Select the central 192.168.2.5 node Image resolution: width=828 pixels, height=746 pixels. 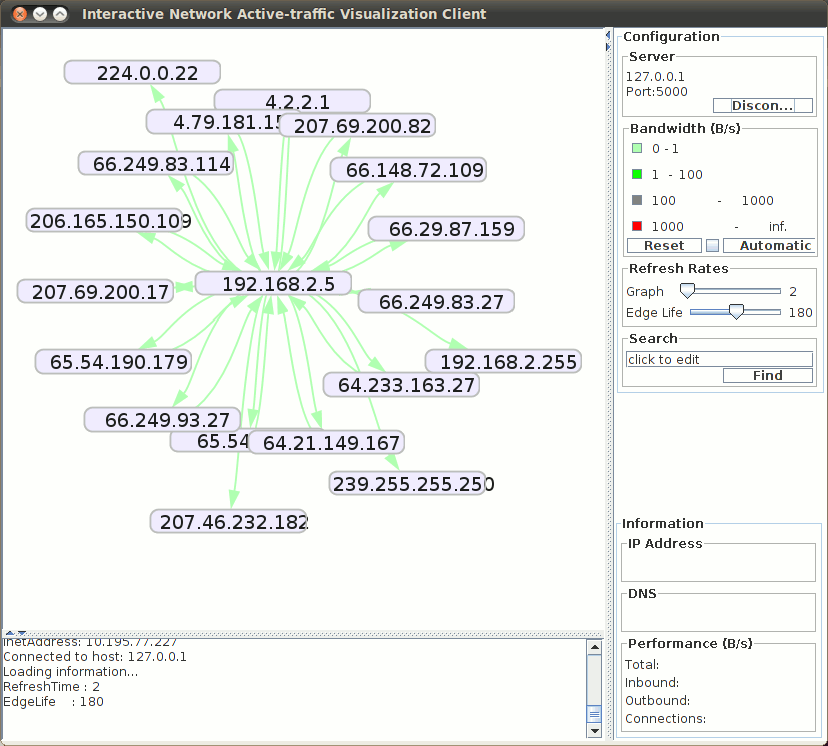(272, 283)
